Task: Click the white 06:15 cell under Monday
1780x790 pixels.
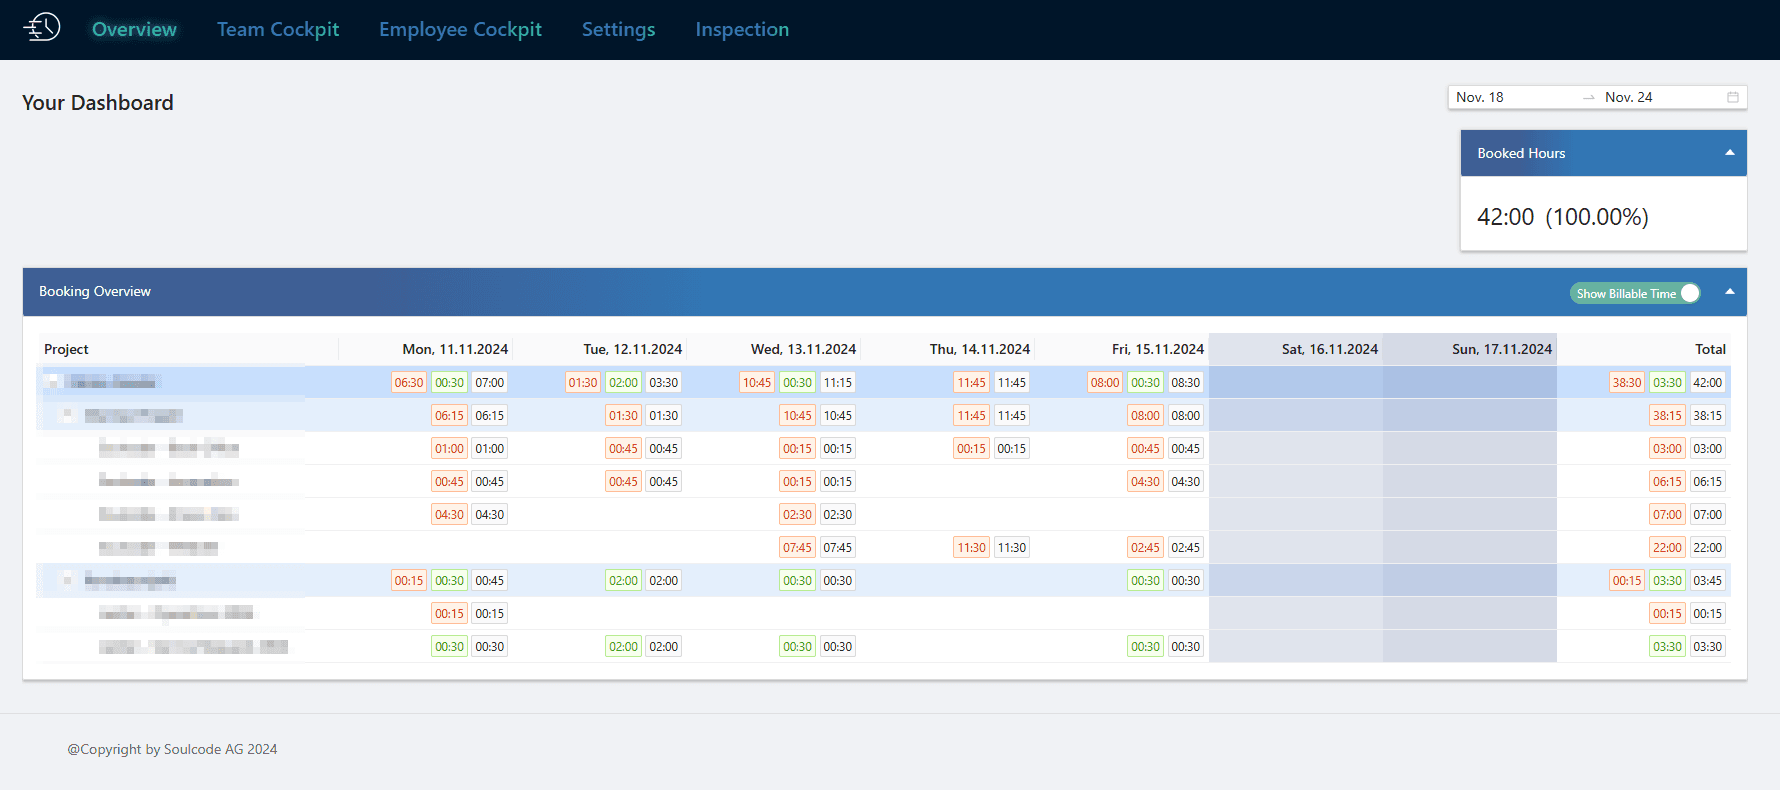Action: (490, 415)
